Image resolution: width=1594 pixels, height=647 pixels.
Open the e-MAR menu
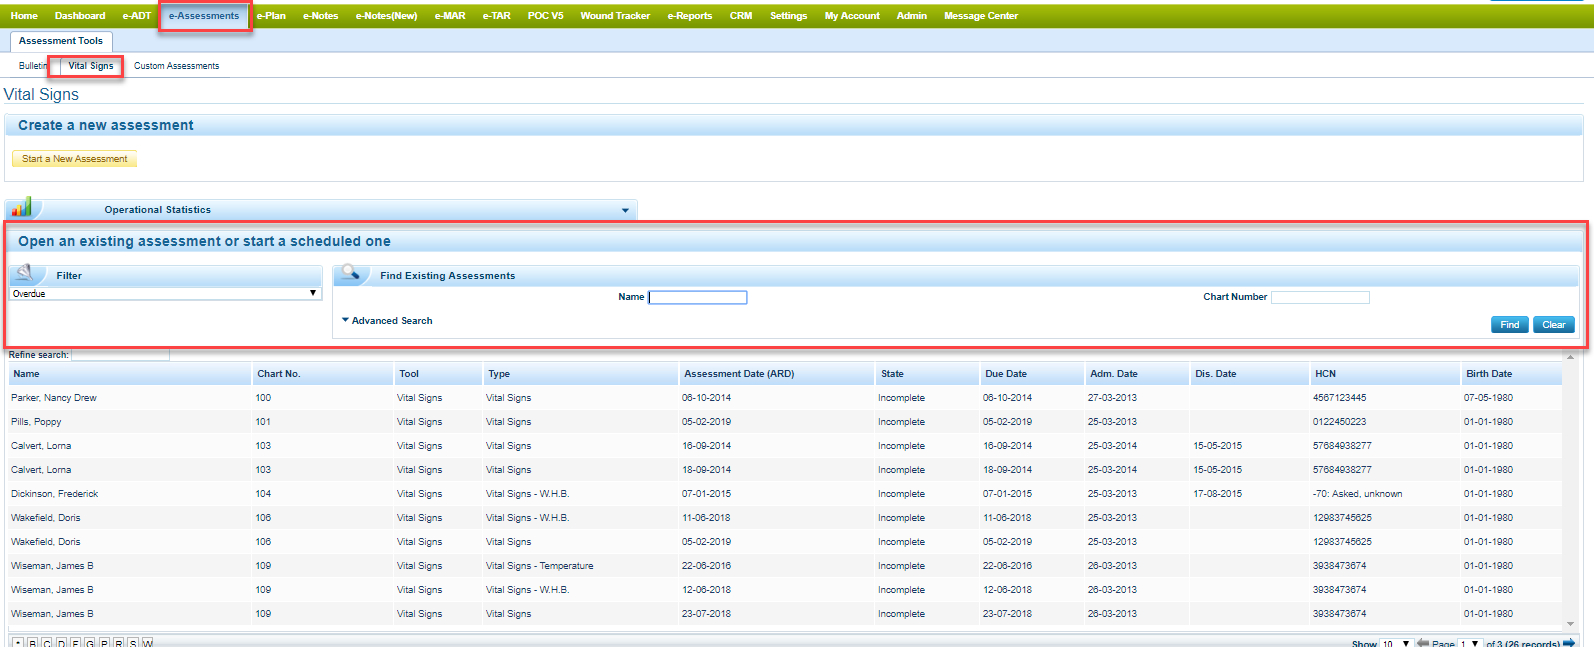click(449, 16)
